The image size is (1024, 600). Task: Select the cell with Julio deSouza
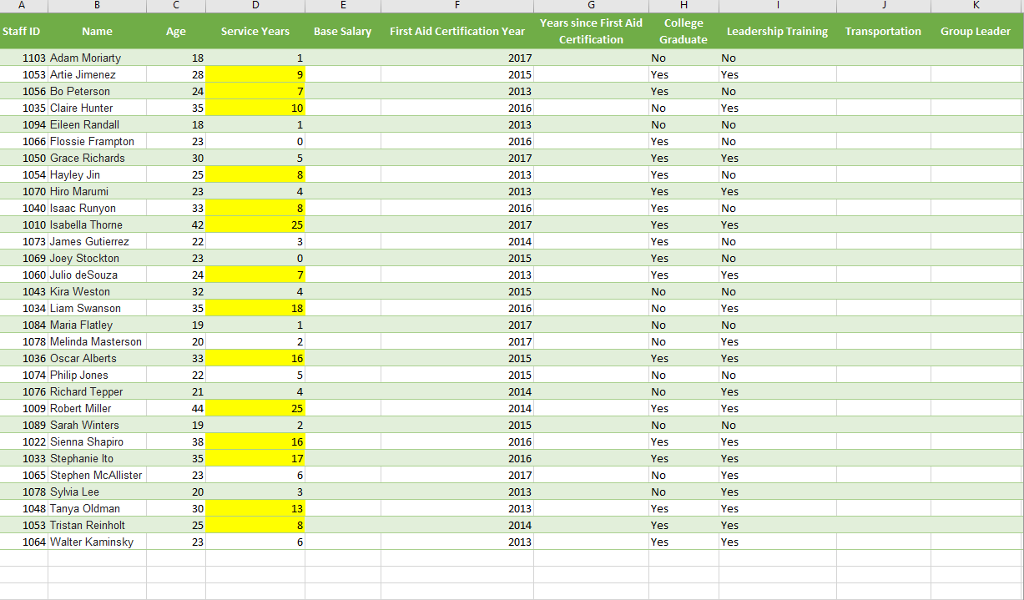pyautogui.click(x=97, y=275)
